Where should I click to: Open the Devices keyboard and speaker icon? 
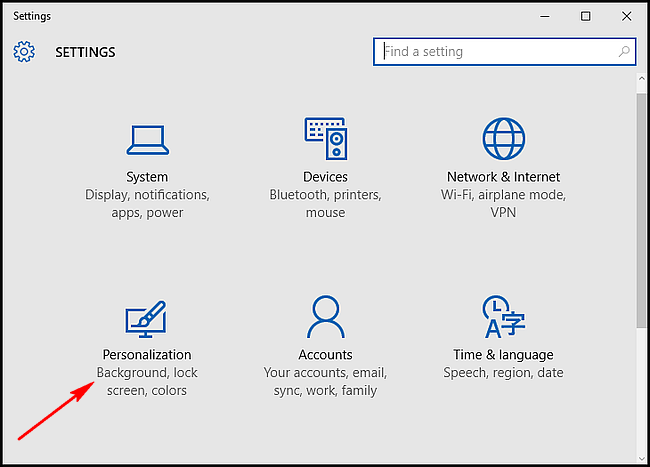pos(326,138)
